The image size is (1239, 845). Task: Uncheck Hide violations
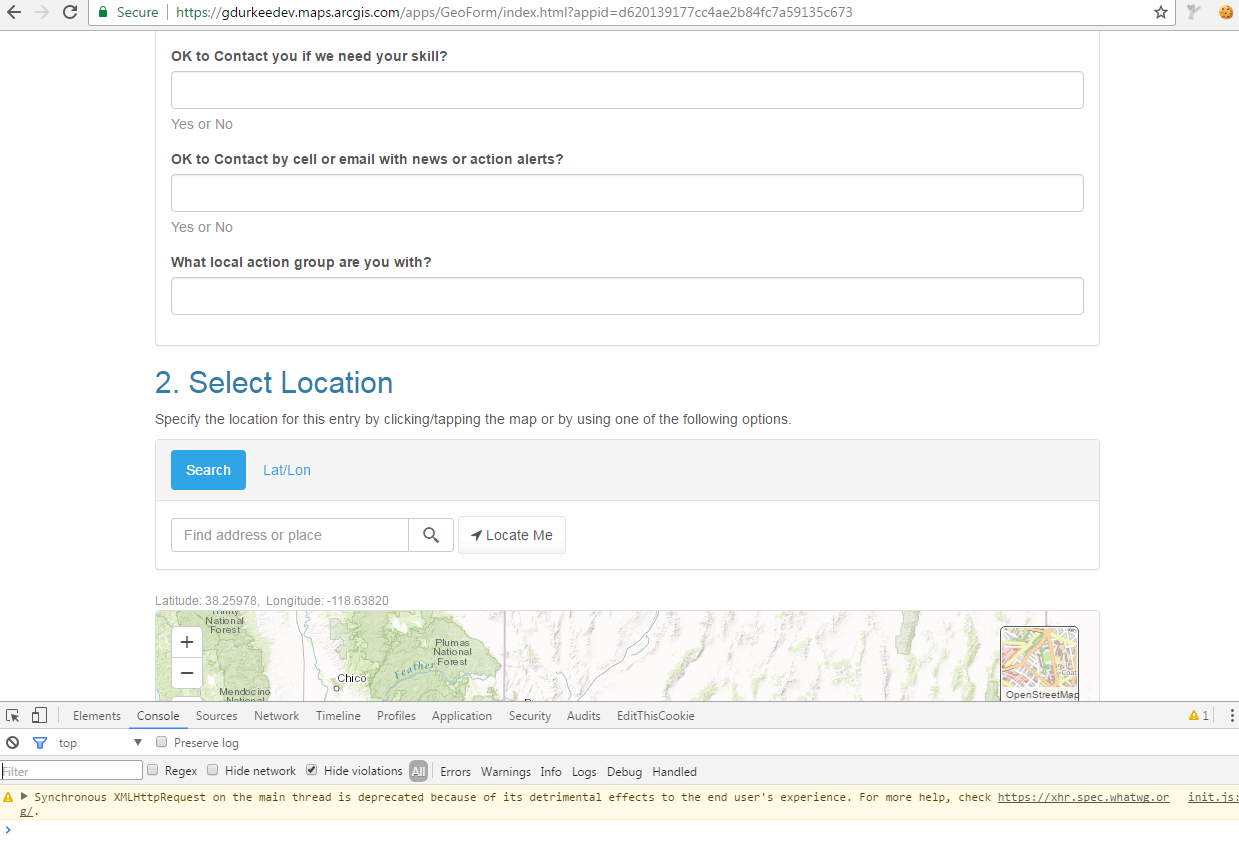point(312,771)
